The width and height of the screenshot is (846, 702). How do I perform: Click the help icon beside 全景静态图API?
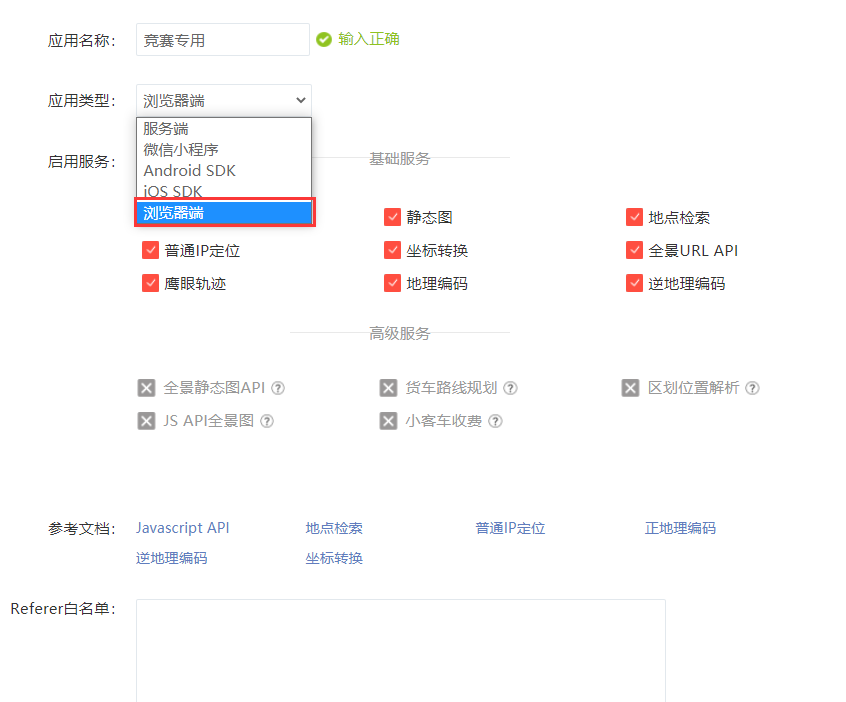click(x=278, y=388)
